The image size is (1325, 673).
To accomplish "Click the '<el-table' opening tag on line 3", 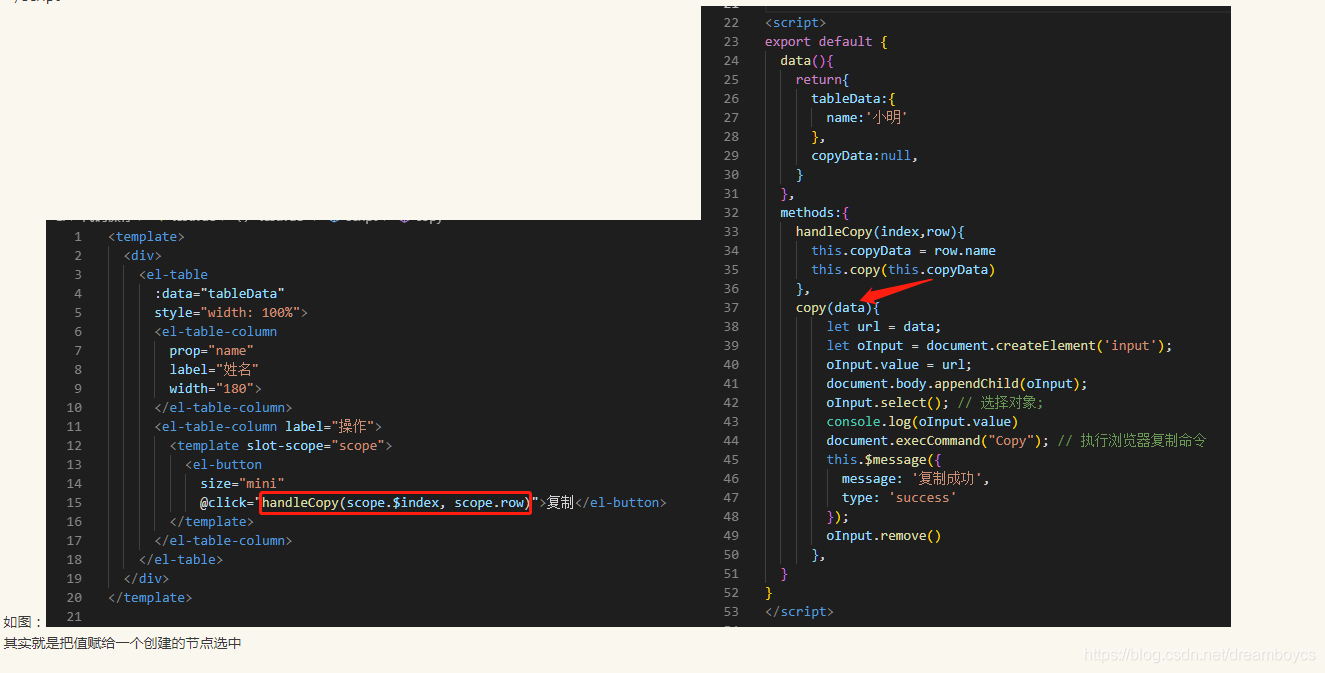I will (x=173, y=275).
